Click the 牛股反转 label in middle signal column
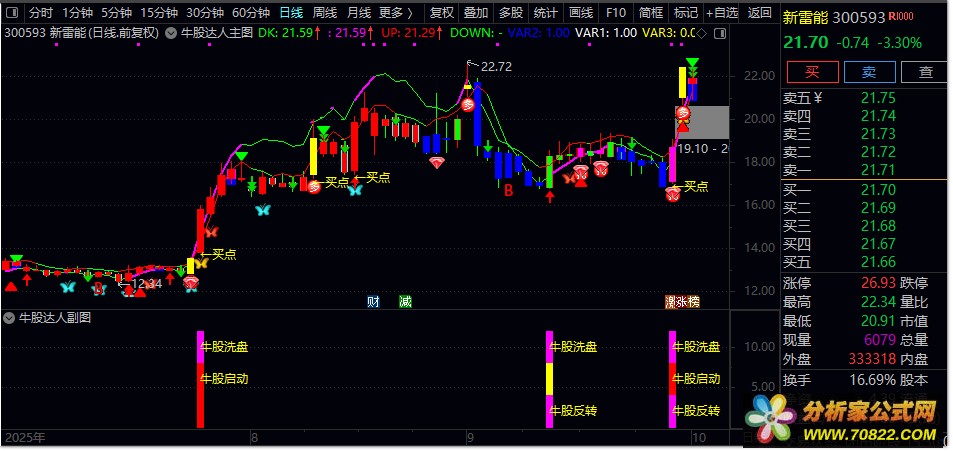Image resolution: width=953 pixels, height=451 pixels. [x=573, y=411]
